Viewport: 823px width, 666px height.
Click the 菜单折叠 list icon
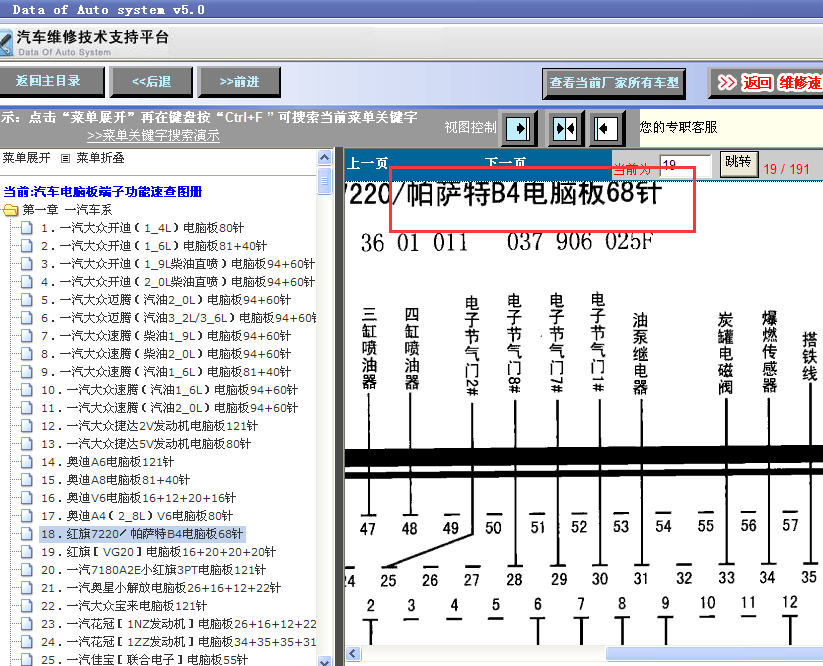point(65,158)
